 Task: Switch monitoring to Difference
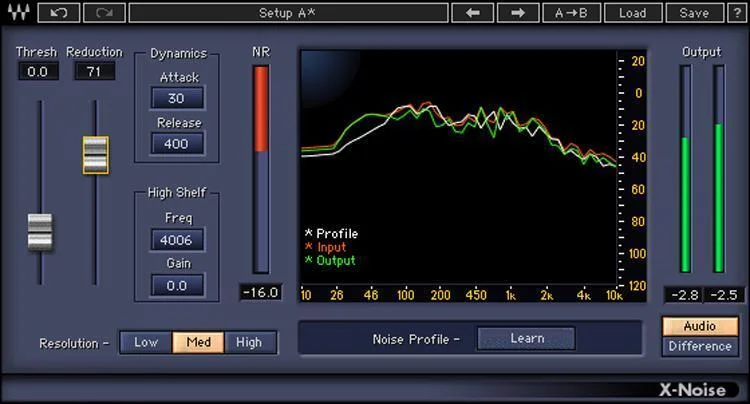coord(700,346)
